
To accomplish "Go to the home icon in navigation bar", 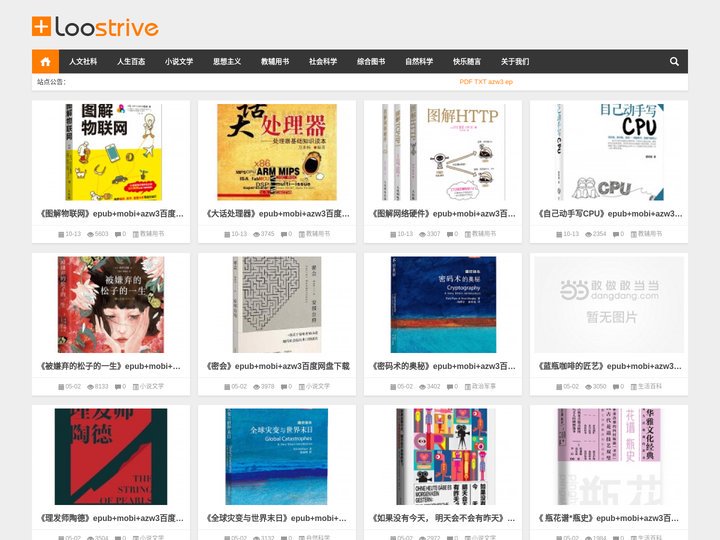I will 45,62.
